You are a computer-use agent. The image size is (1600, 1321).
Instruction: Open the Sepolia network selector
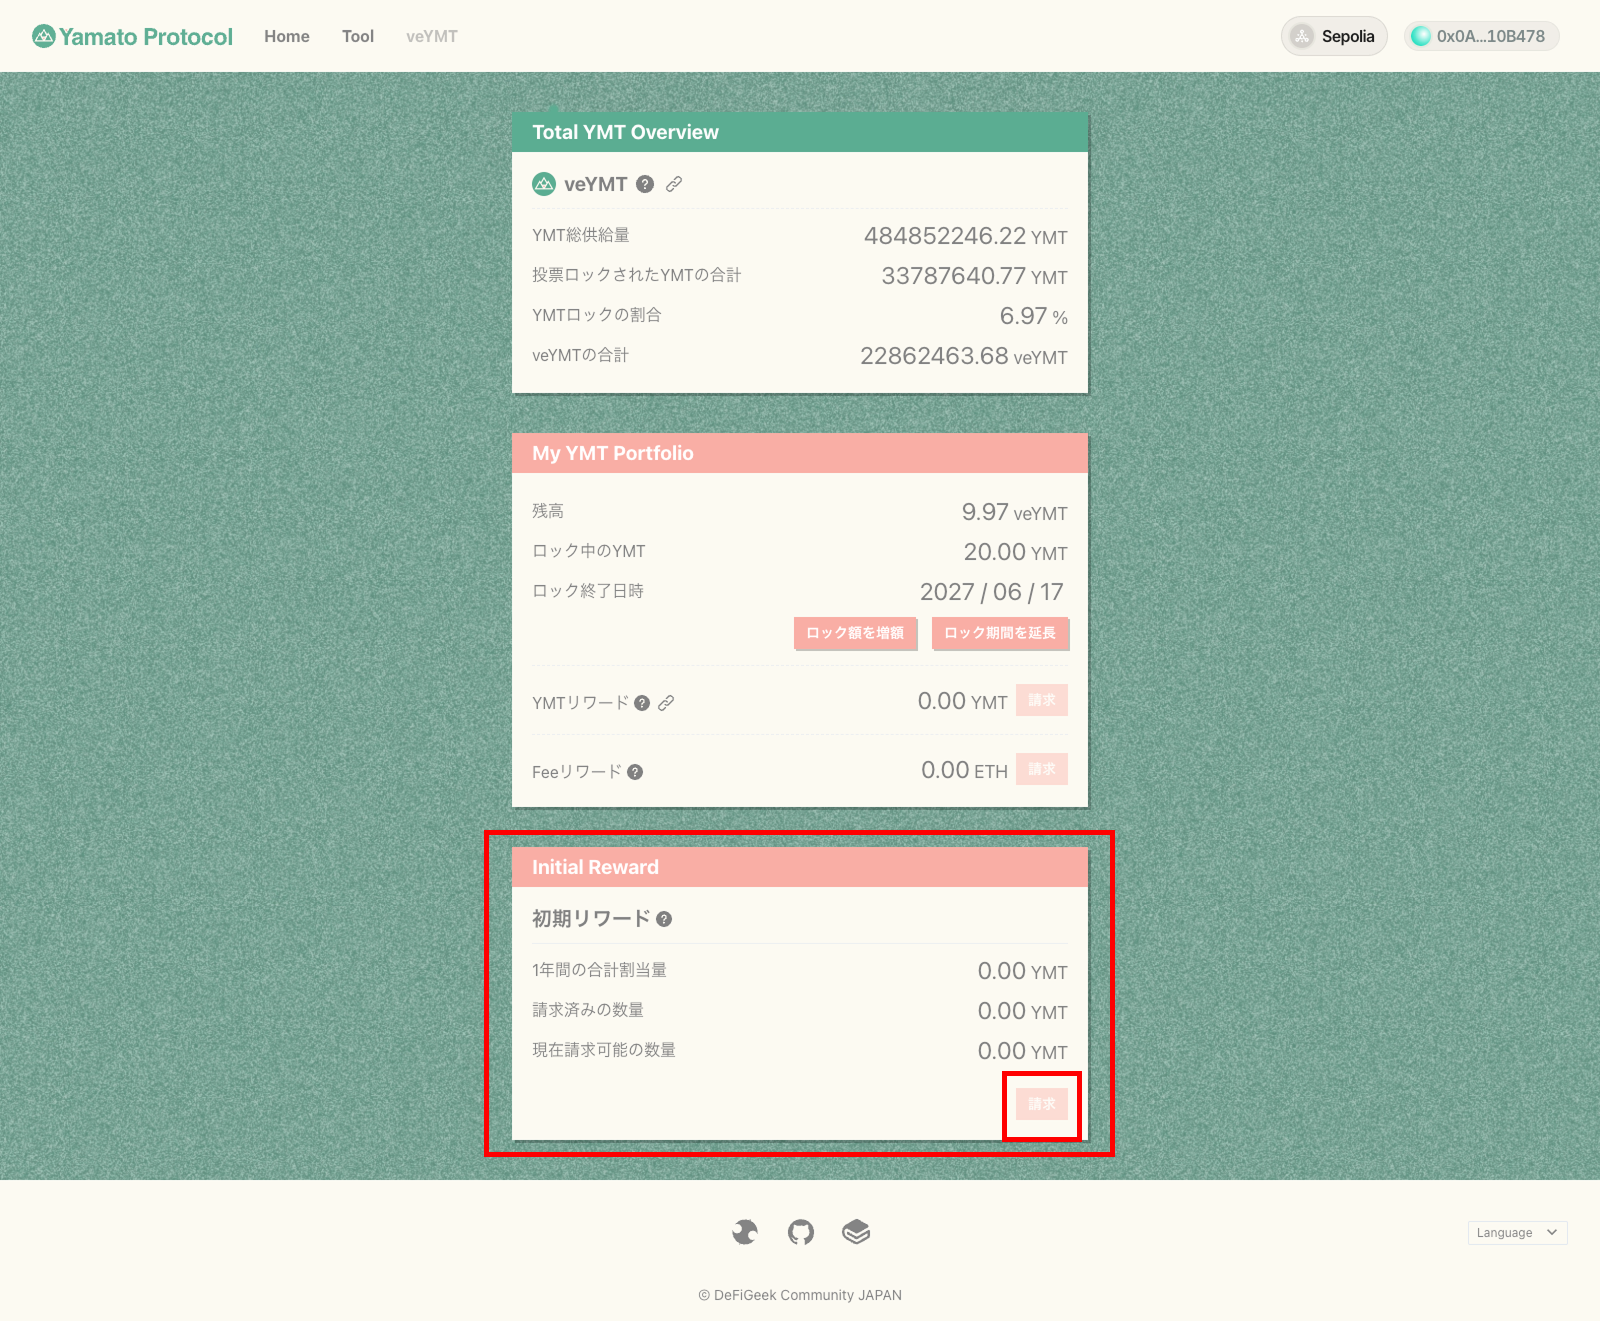1333,37
